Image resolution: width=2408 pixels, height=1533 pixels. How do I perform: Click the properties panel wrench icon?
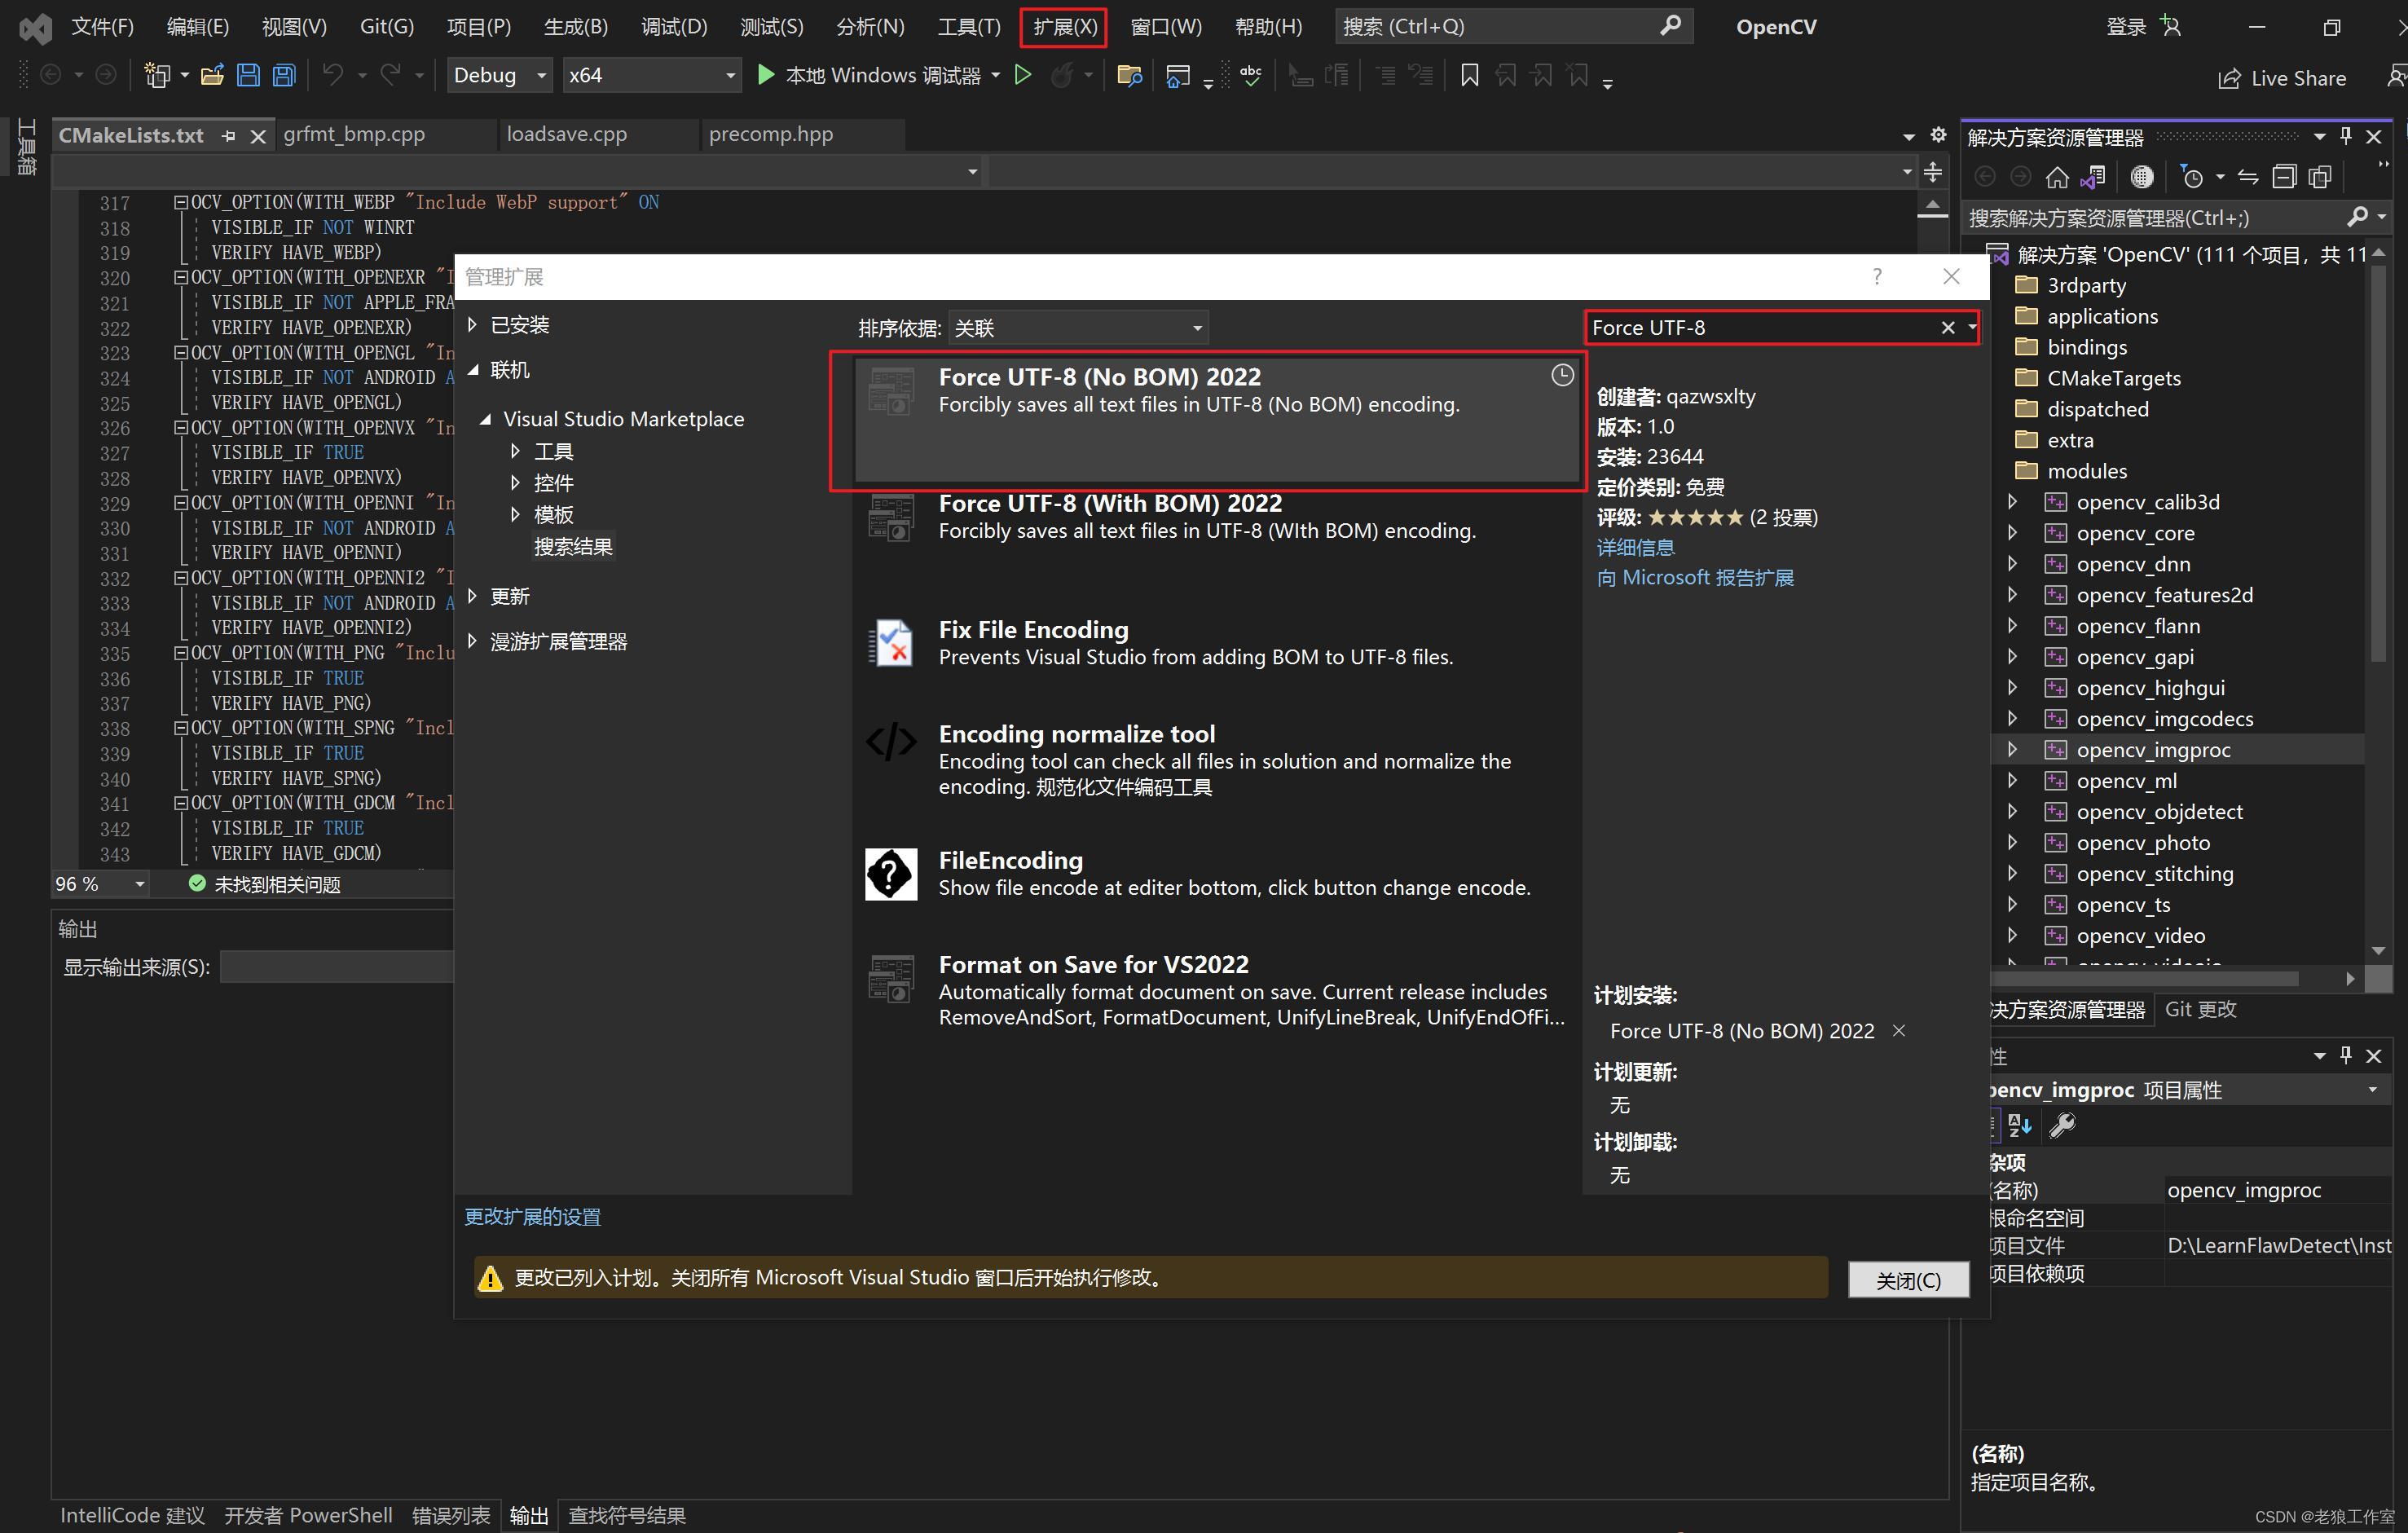click(x=2062, y=1126)
